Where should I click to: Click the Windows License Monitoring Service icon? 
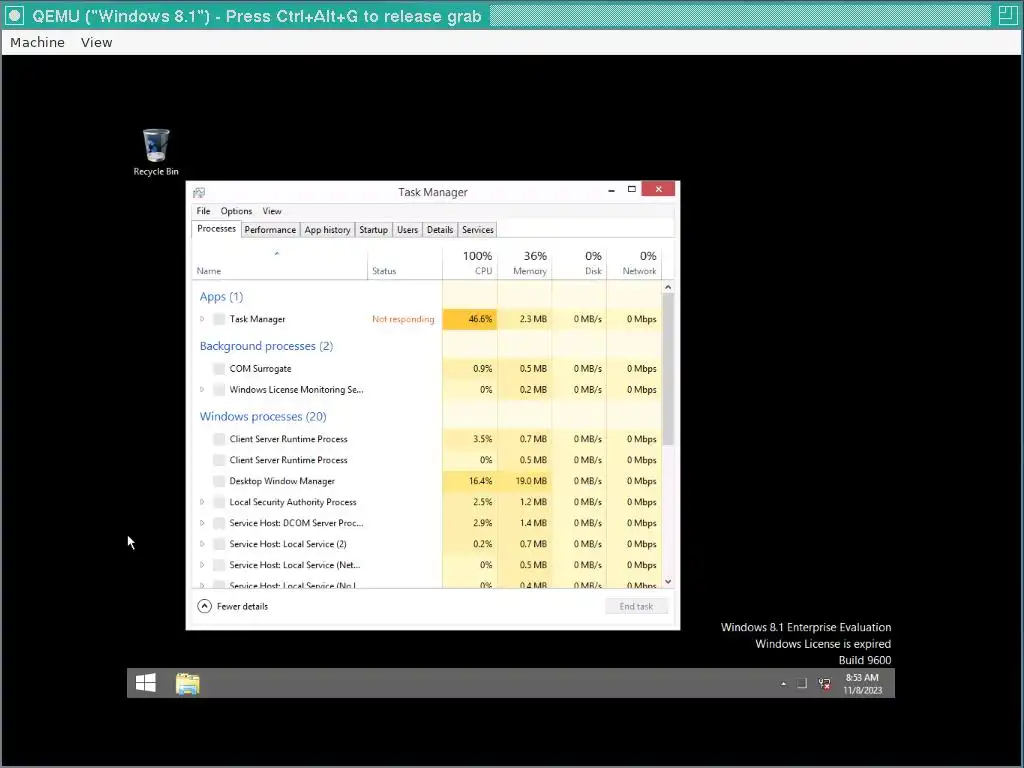[219, 389]
